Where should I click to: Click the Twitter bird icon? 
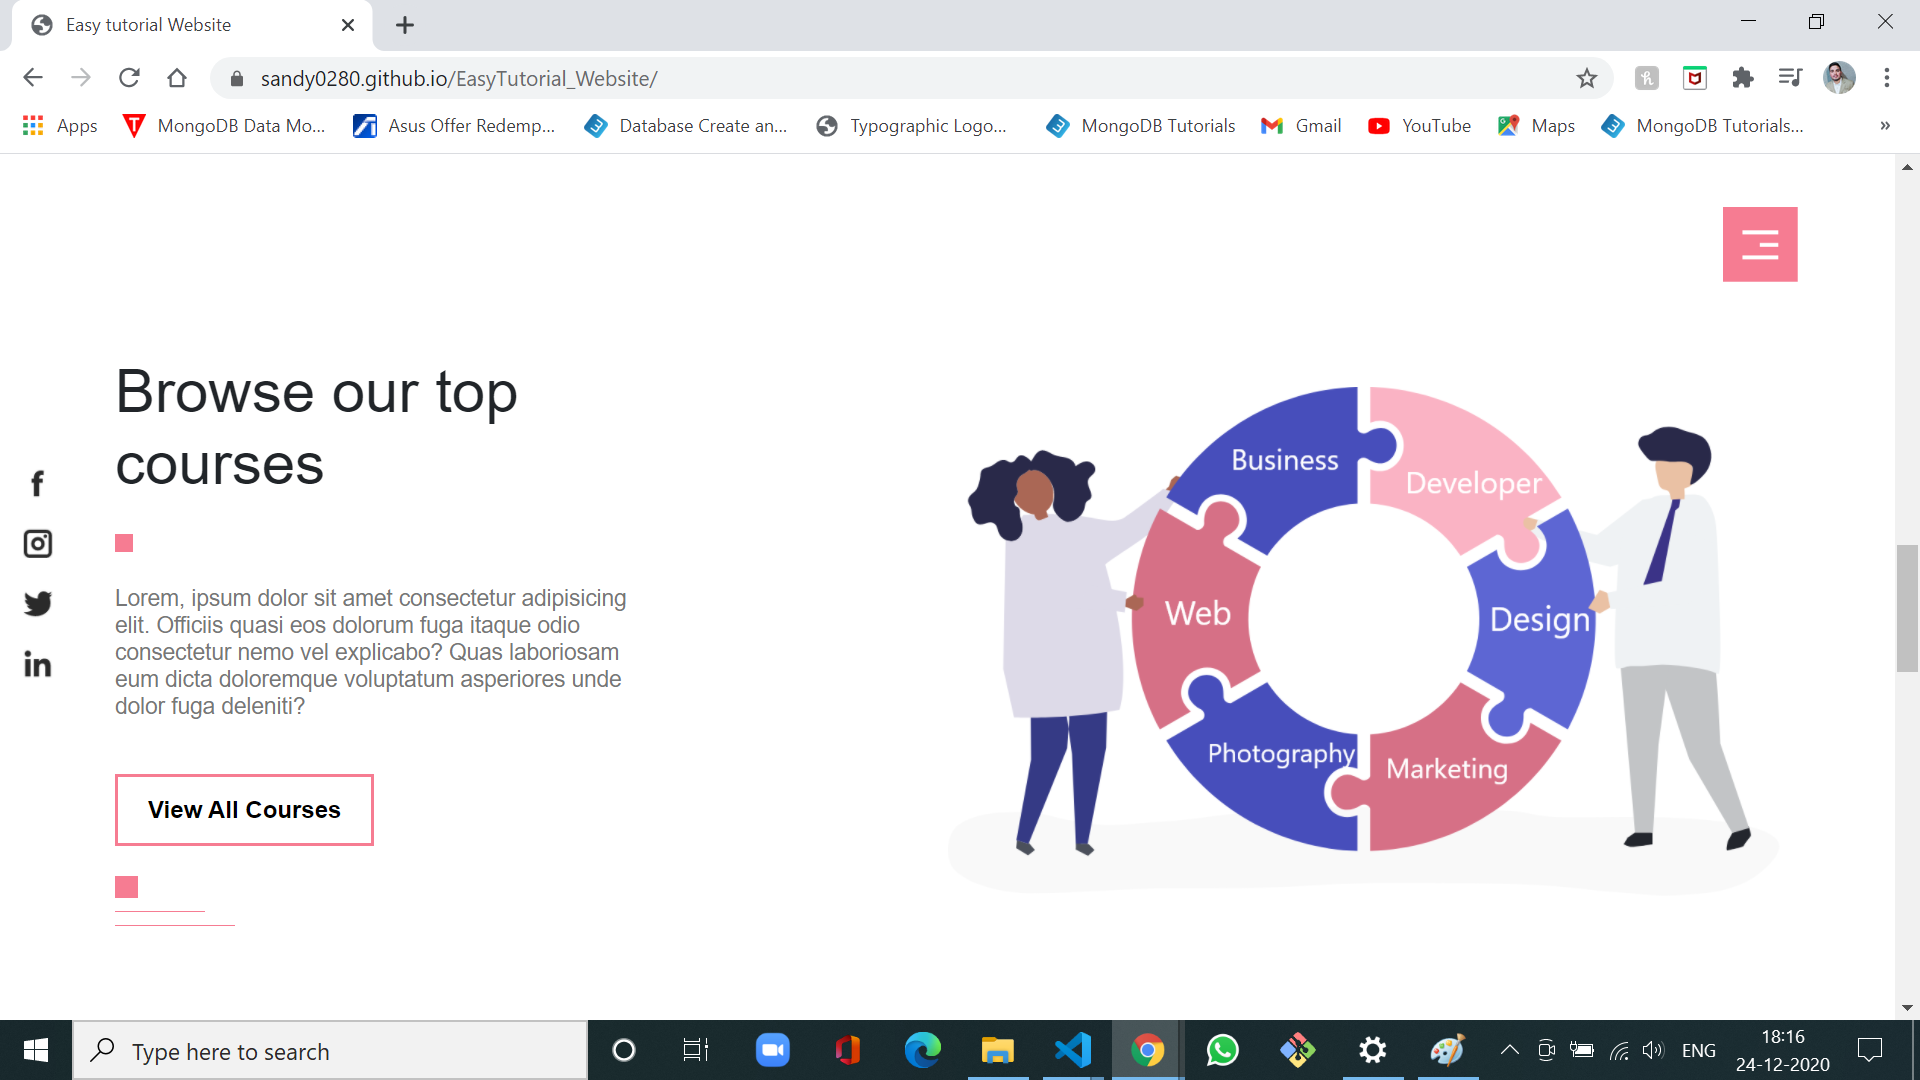coord(37,604)
